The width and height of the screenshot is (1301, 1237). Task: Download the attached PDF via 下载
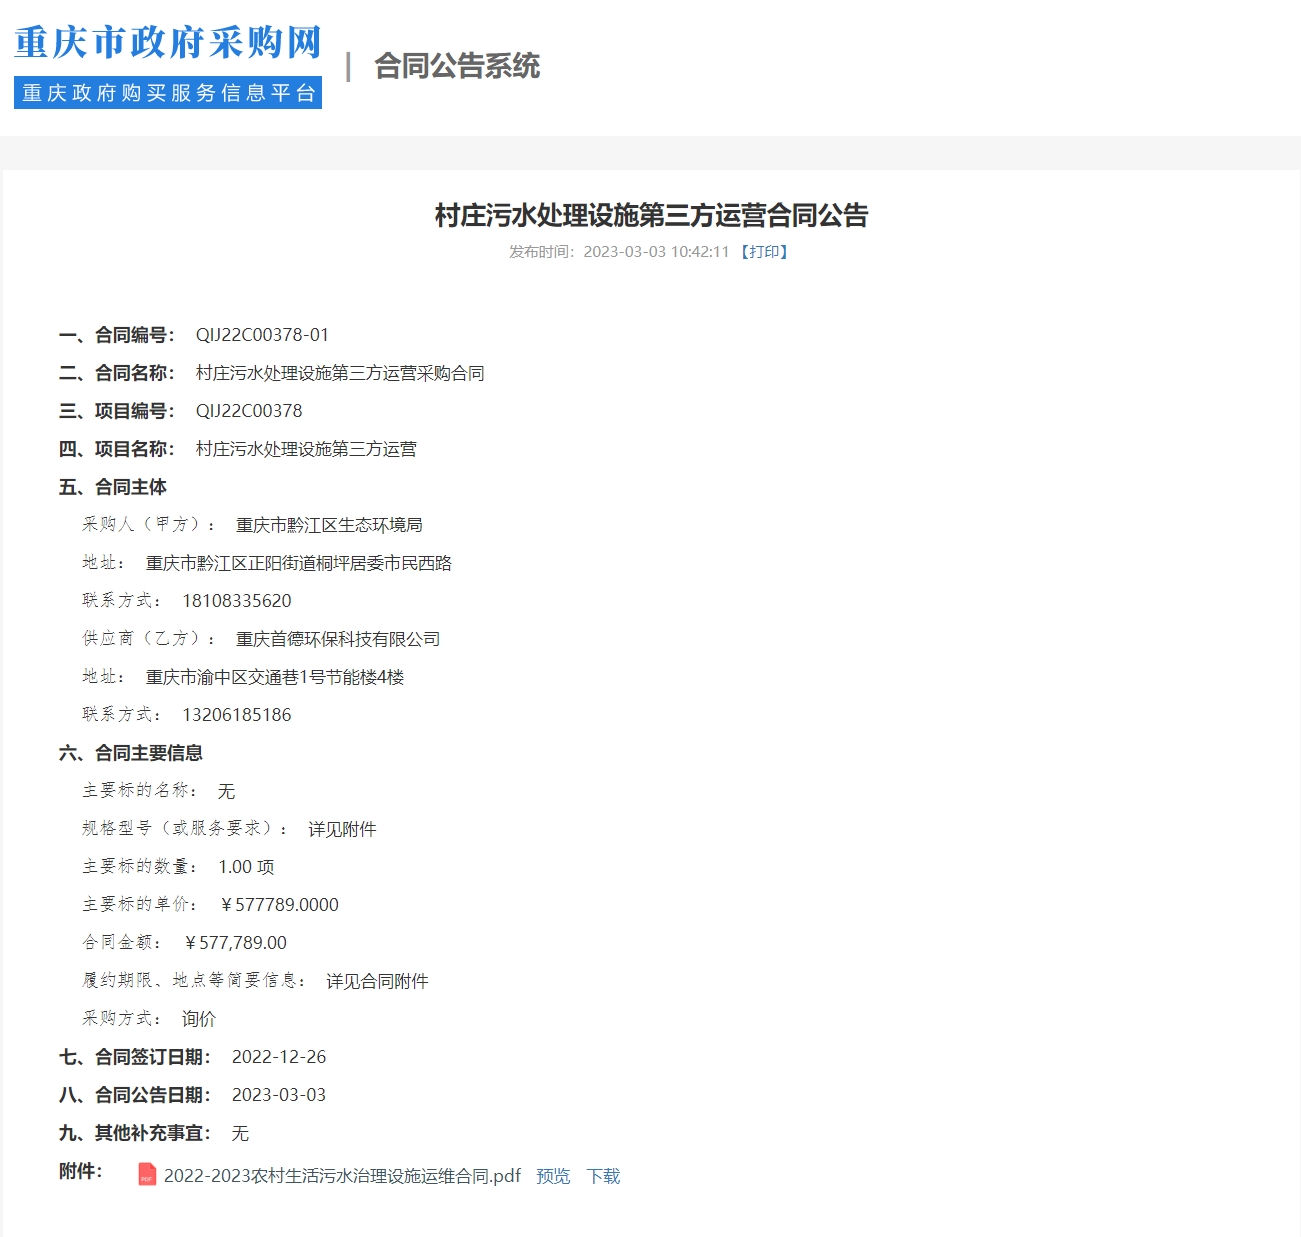coord(603,1176)
